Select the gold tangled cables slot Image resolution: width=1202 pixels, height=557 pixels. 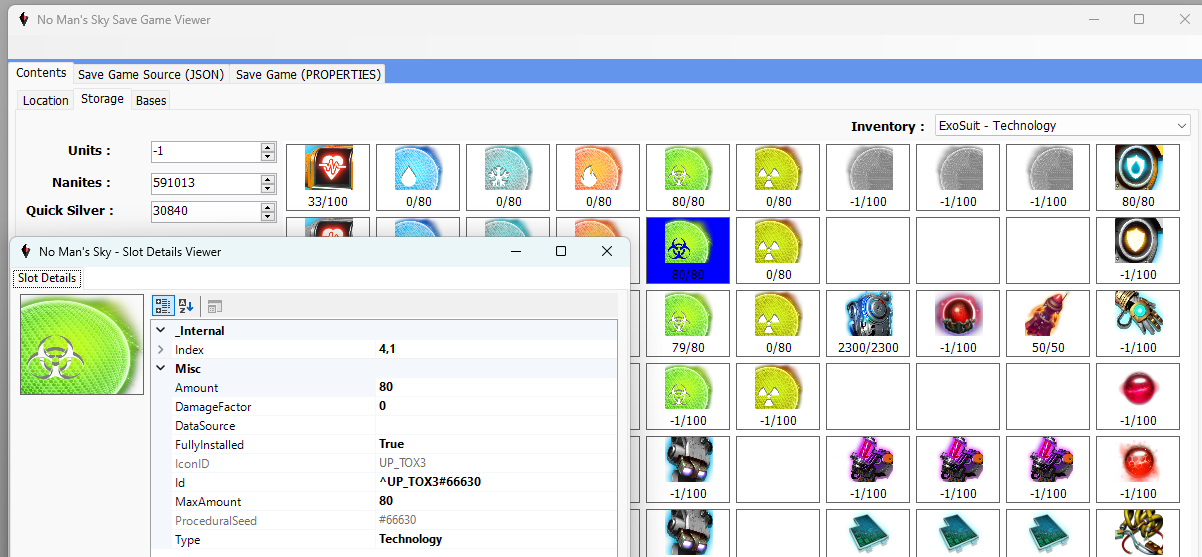[x=1138, y=532]
